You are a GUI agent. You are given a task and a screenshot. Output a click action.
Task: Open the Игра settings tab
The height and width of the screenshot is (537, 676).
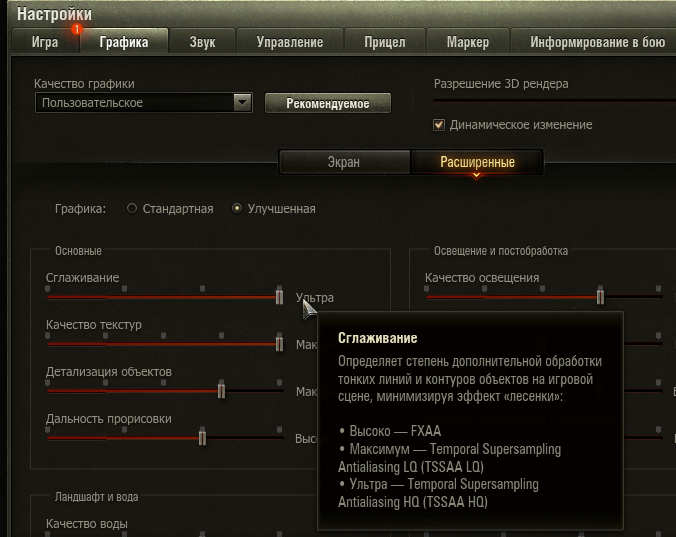point(45,42)
